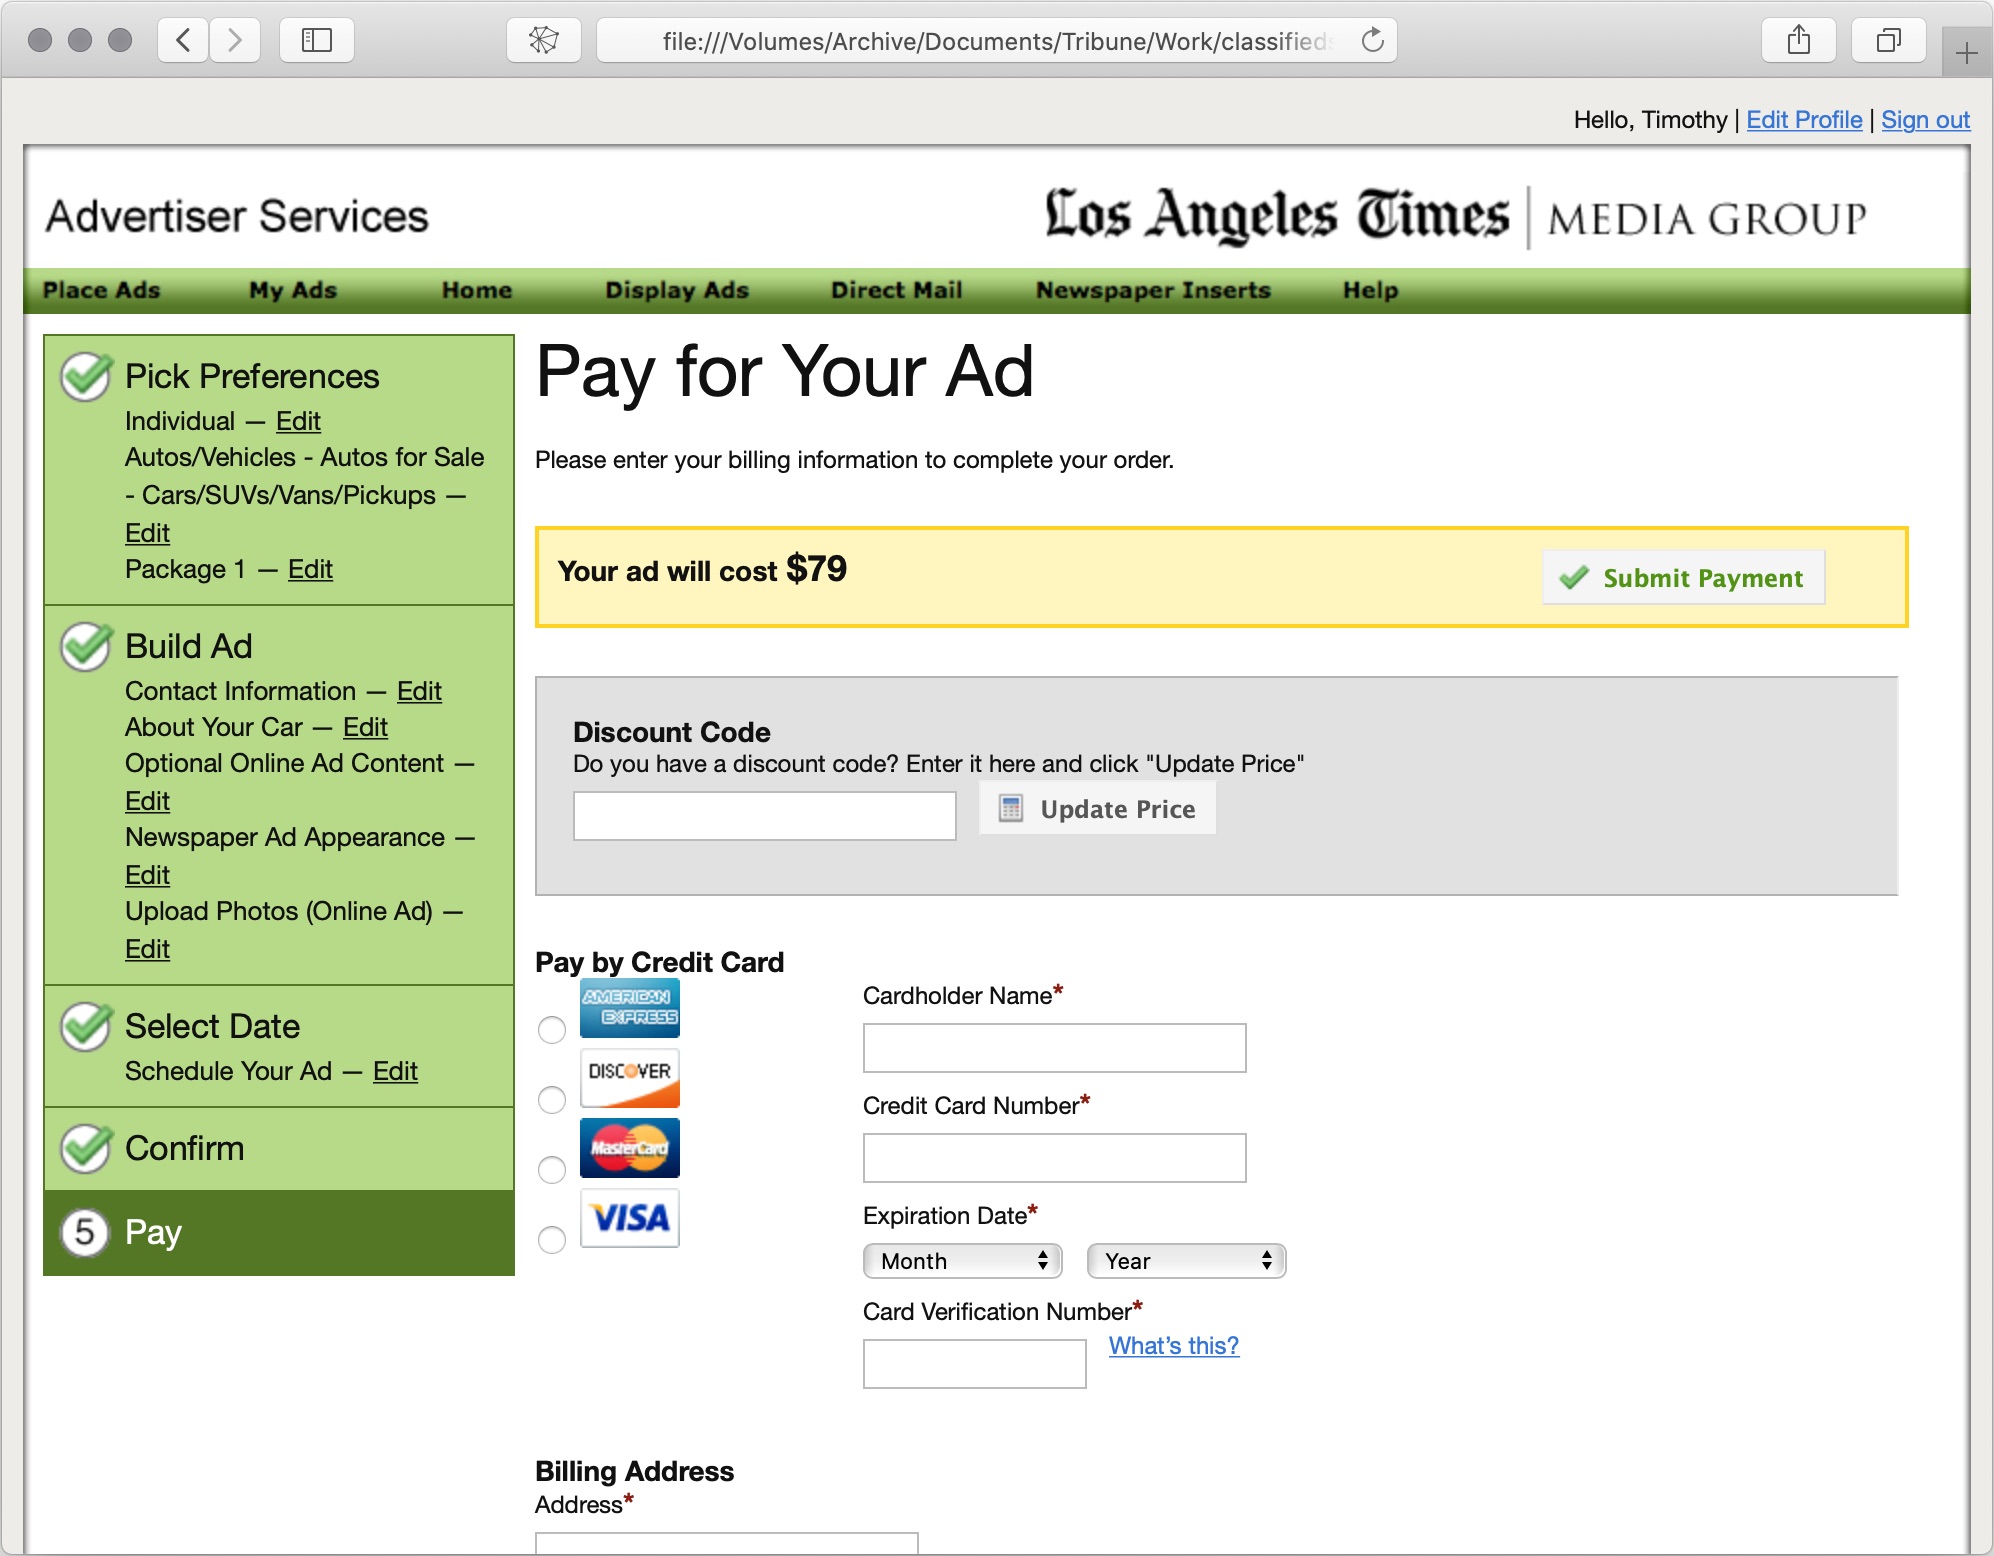Click the step 5 Pay number badge

[84, 1233]
